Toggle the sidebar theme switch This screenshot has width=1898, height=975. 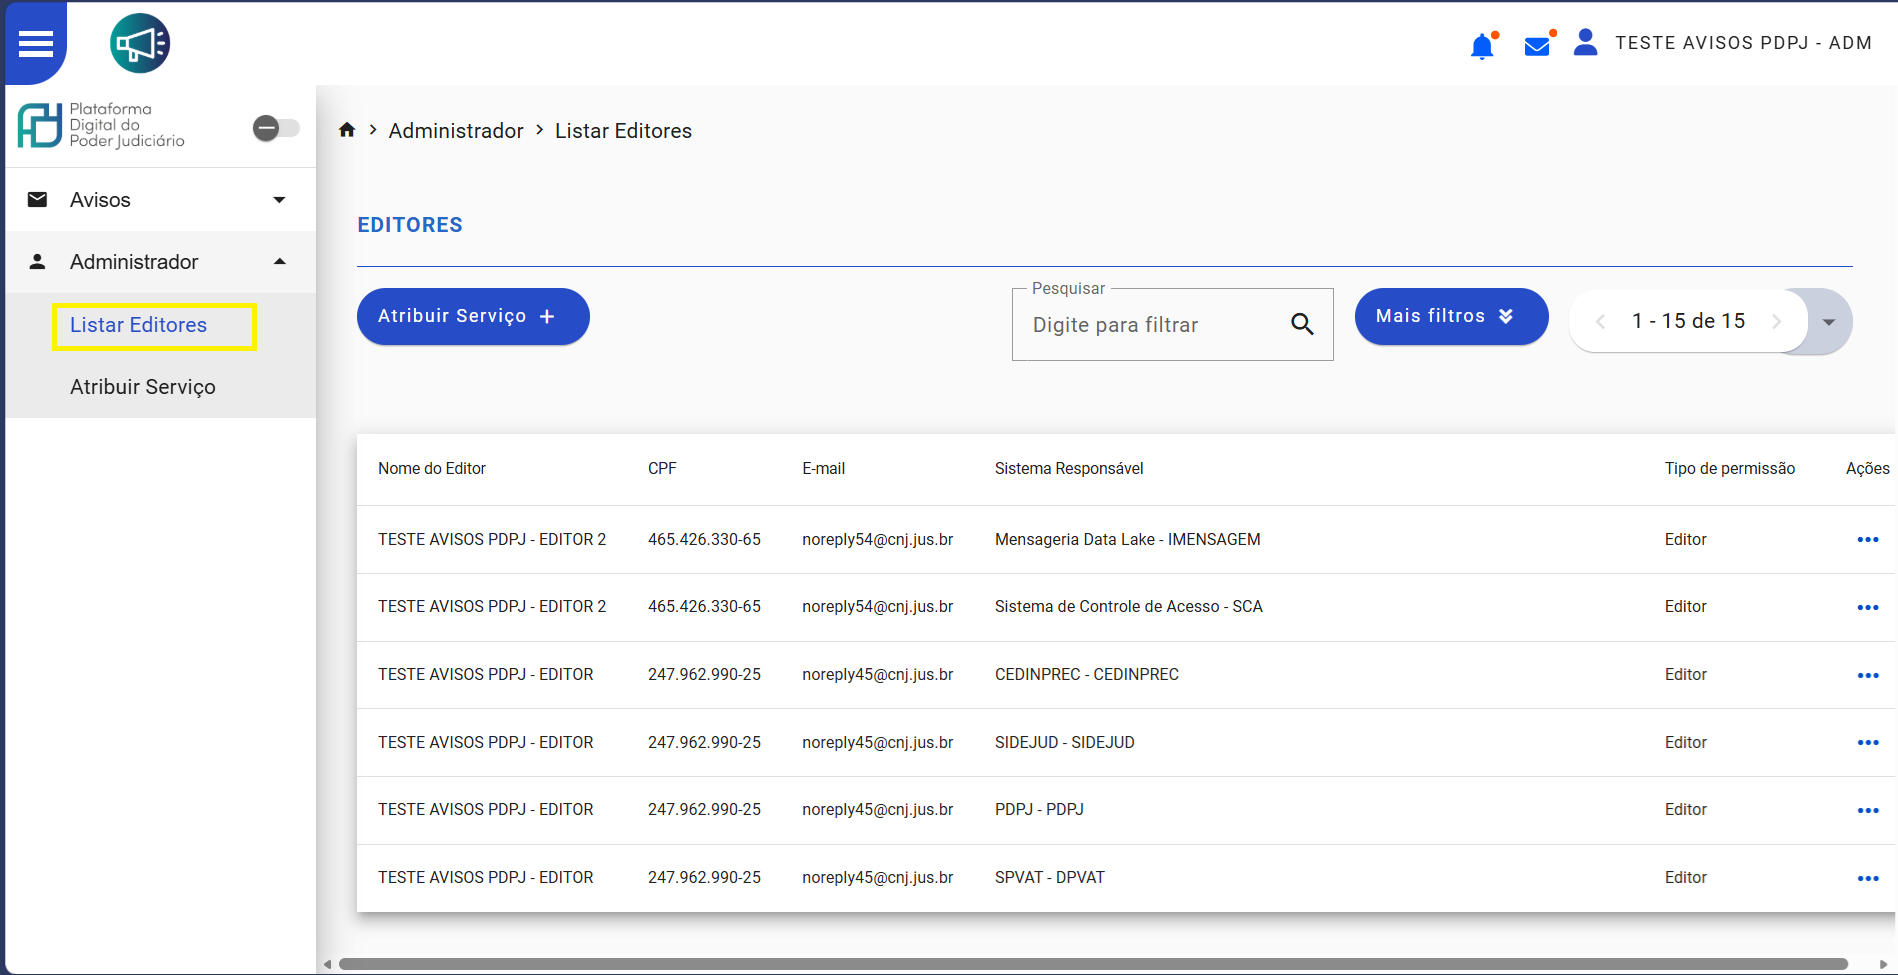(275, 128)
